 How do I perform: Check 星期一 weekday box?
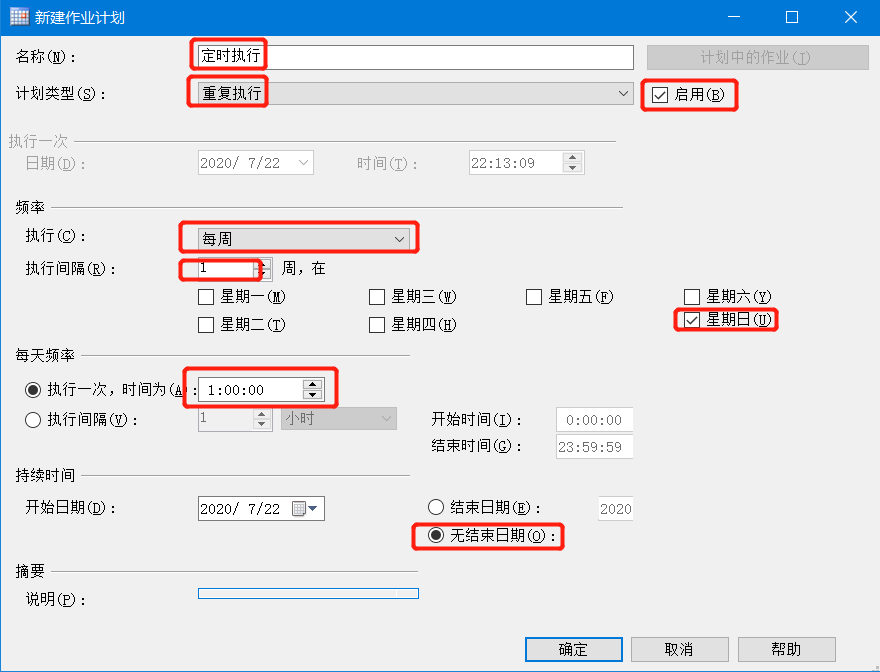pyautogui.click(x=206, y=296)
